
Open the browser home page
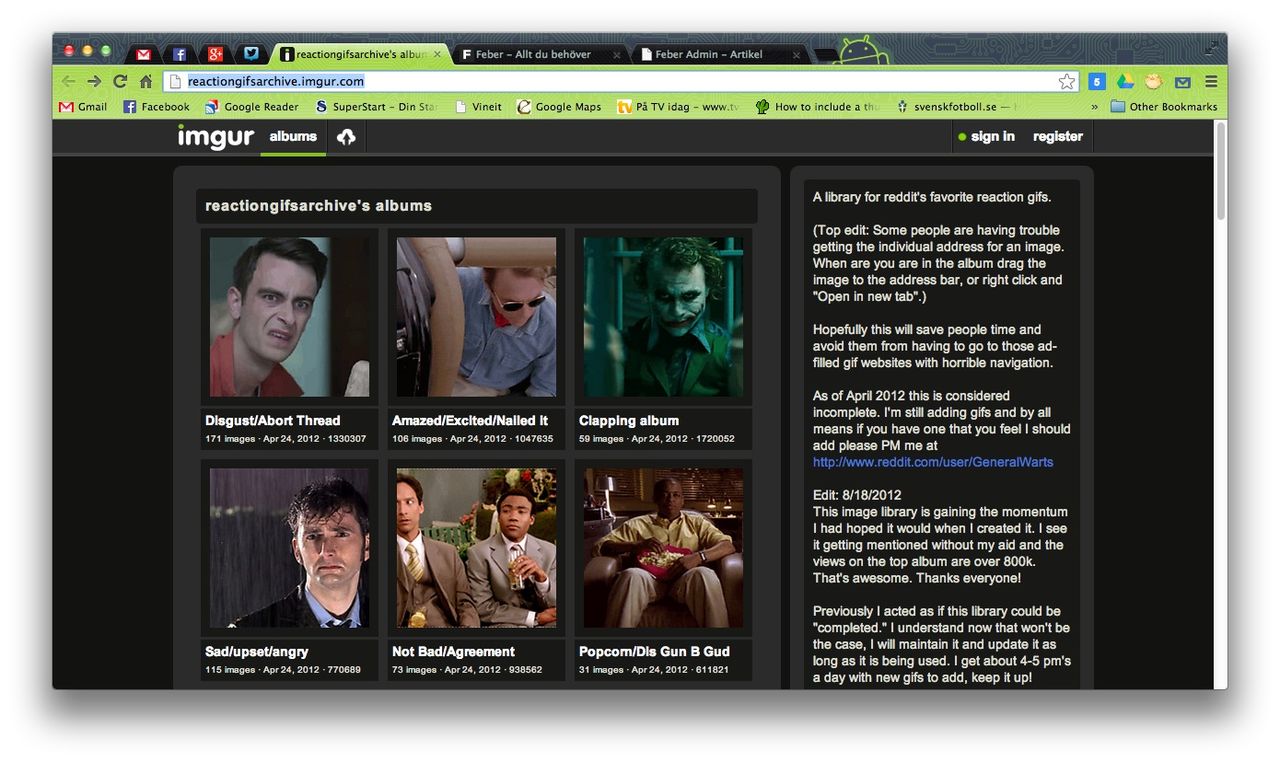click(x=146, y=81)
